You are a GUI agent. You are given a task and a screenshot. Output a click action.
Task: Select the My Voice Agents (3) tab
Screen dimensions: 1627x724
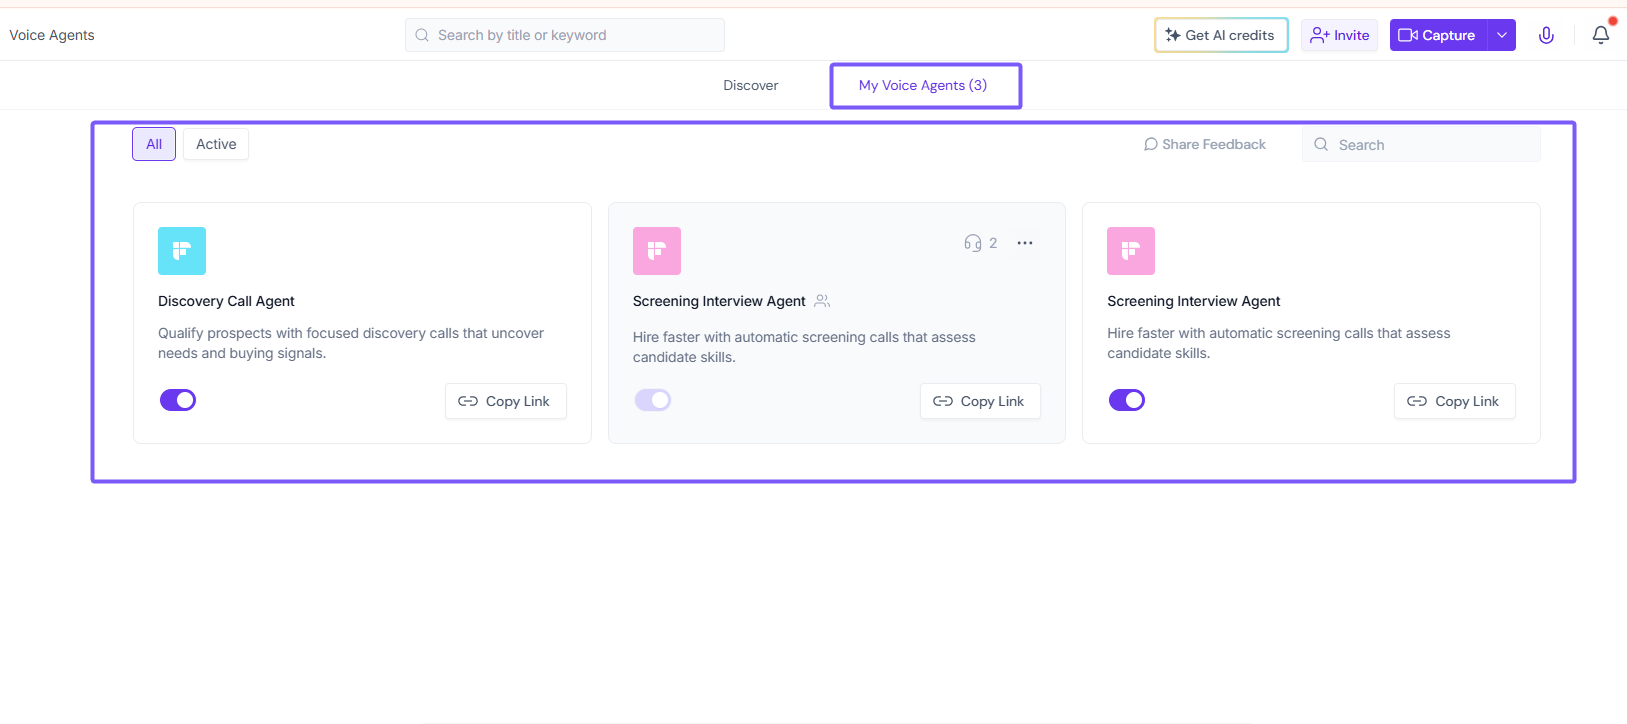click(923, 85)
